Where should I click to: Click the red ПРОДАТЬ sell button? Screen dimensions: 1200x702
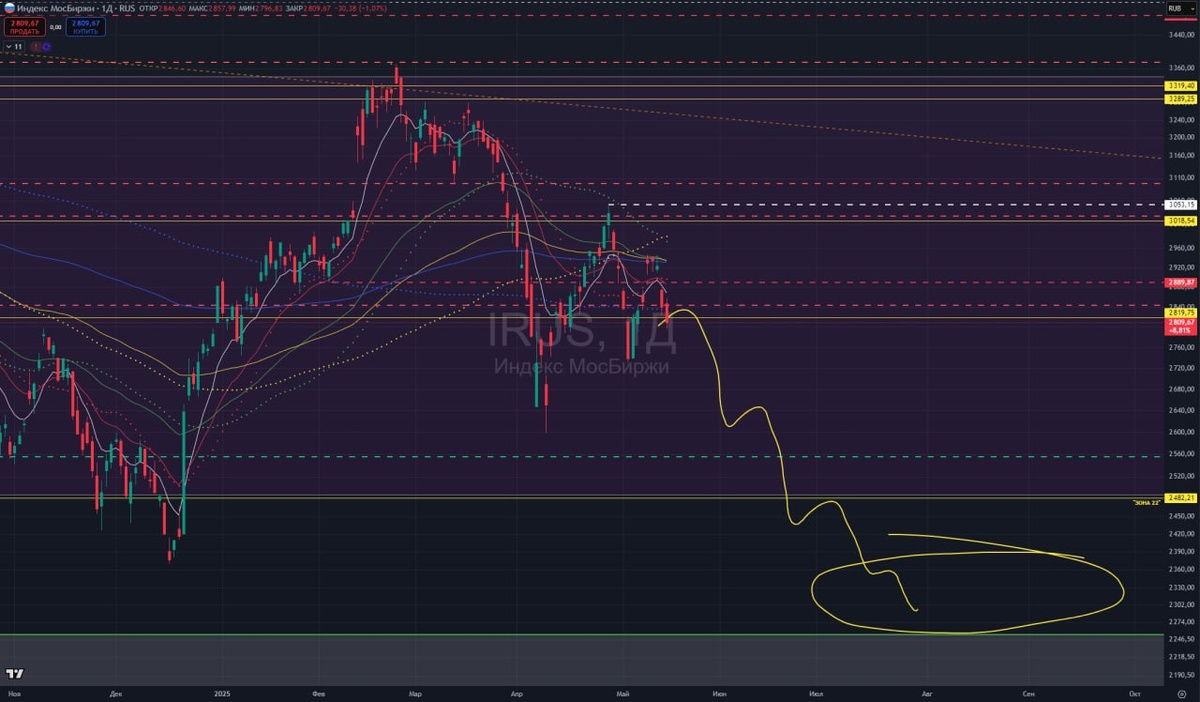tap(25, 27)
